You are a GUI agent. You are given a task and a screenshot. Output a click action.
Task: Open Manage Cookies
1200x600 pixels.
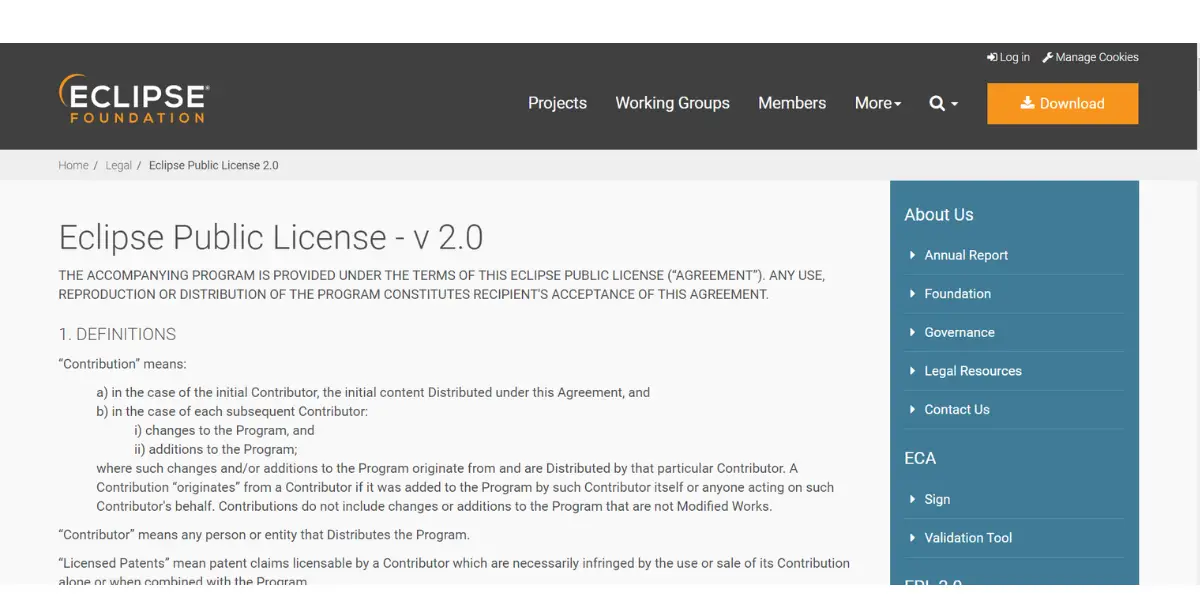click(1090, 57)
